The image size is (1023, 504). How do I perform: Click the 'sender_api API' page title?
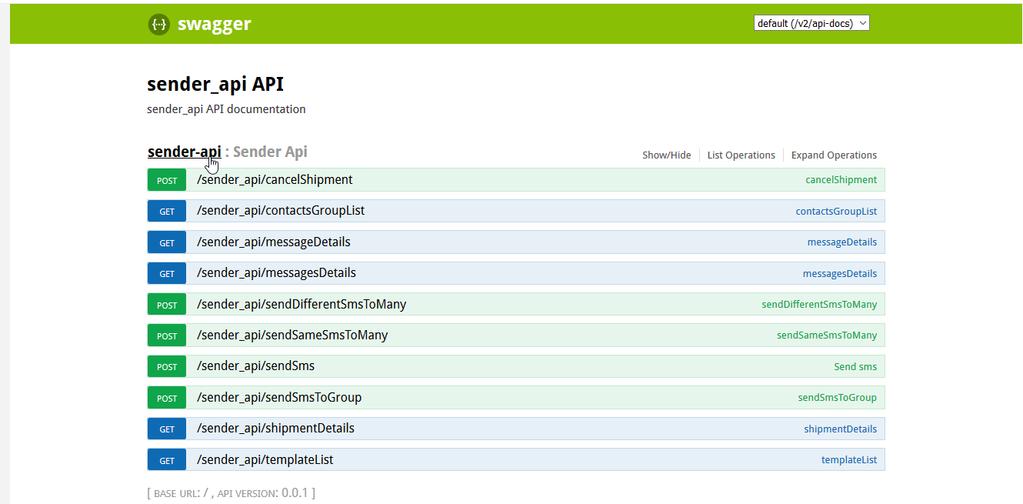[x=215, y=85]
